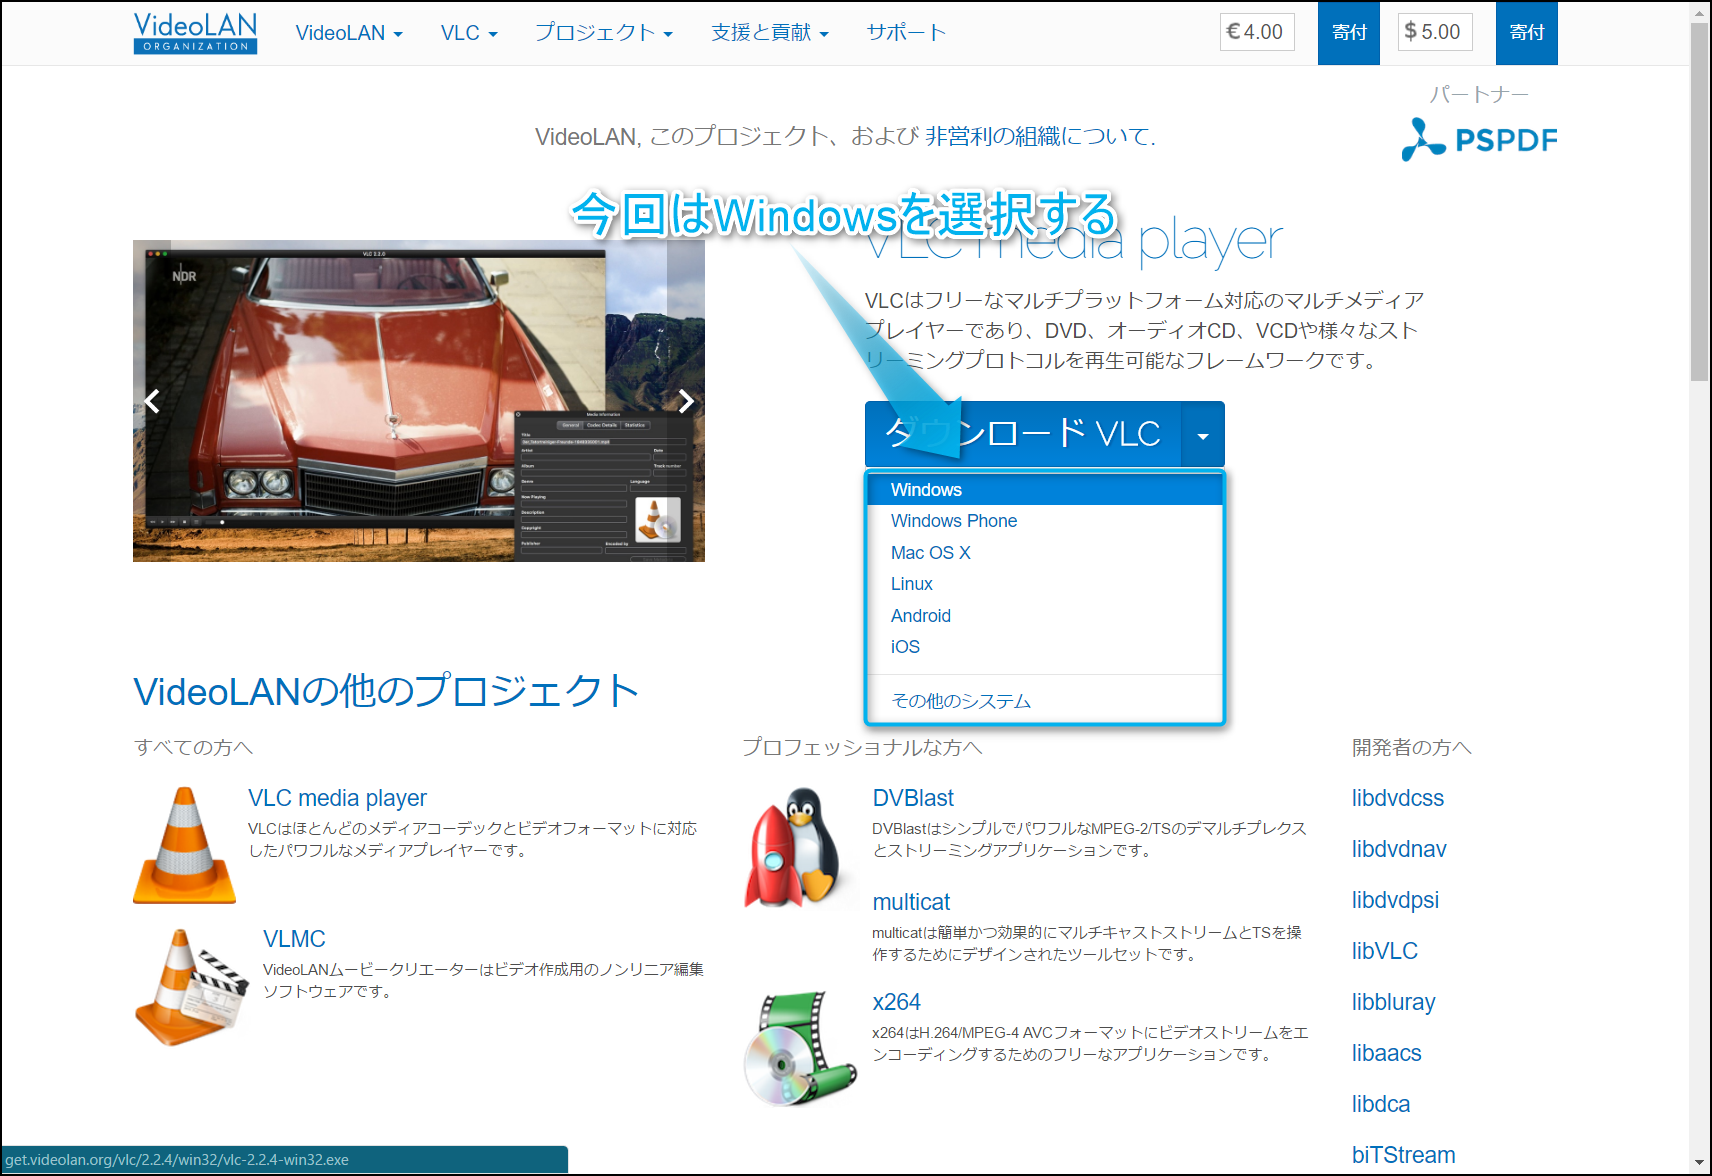Click the PSPDF partner logo
This screenshot has height=1176, width=1712.
(1479, 140)
